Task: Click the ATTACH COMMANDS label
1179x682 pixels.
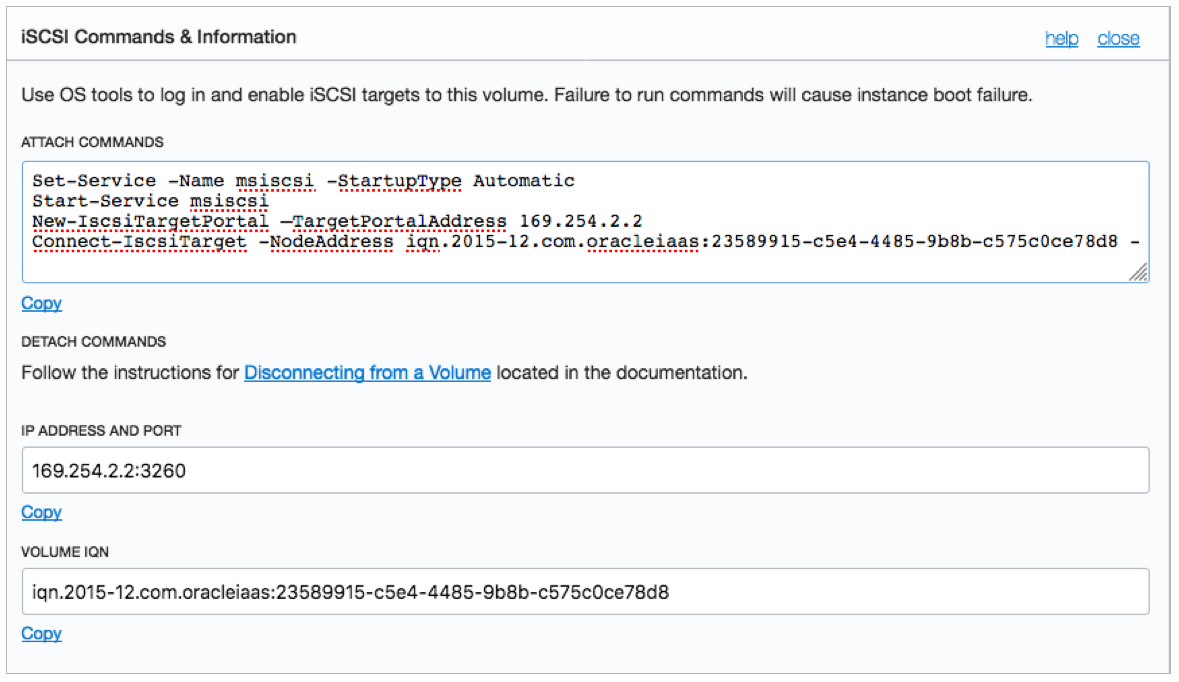Action: coord(92,142)
